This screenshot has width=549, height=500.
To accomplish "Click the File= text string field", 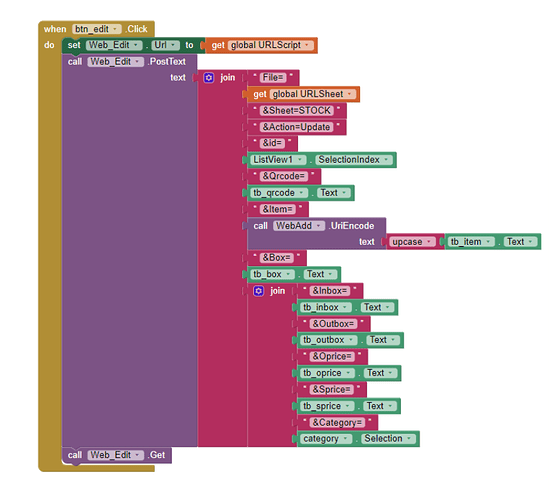I will coord(273,78).
